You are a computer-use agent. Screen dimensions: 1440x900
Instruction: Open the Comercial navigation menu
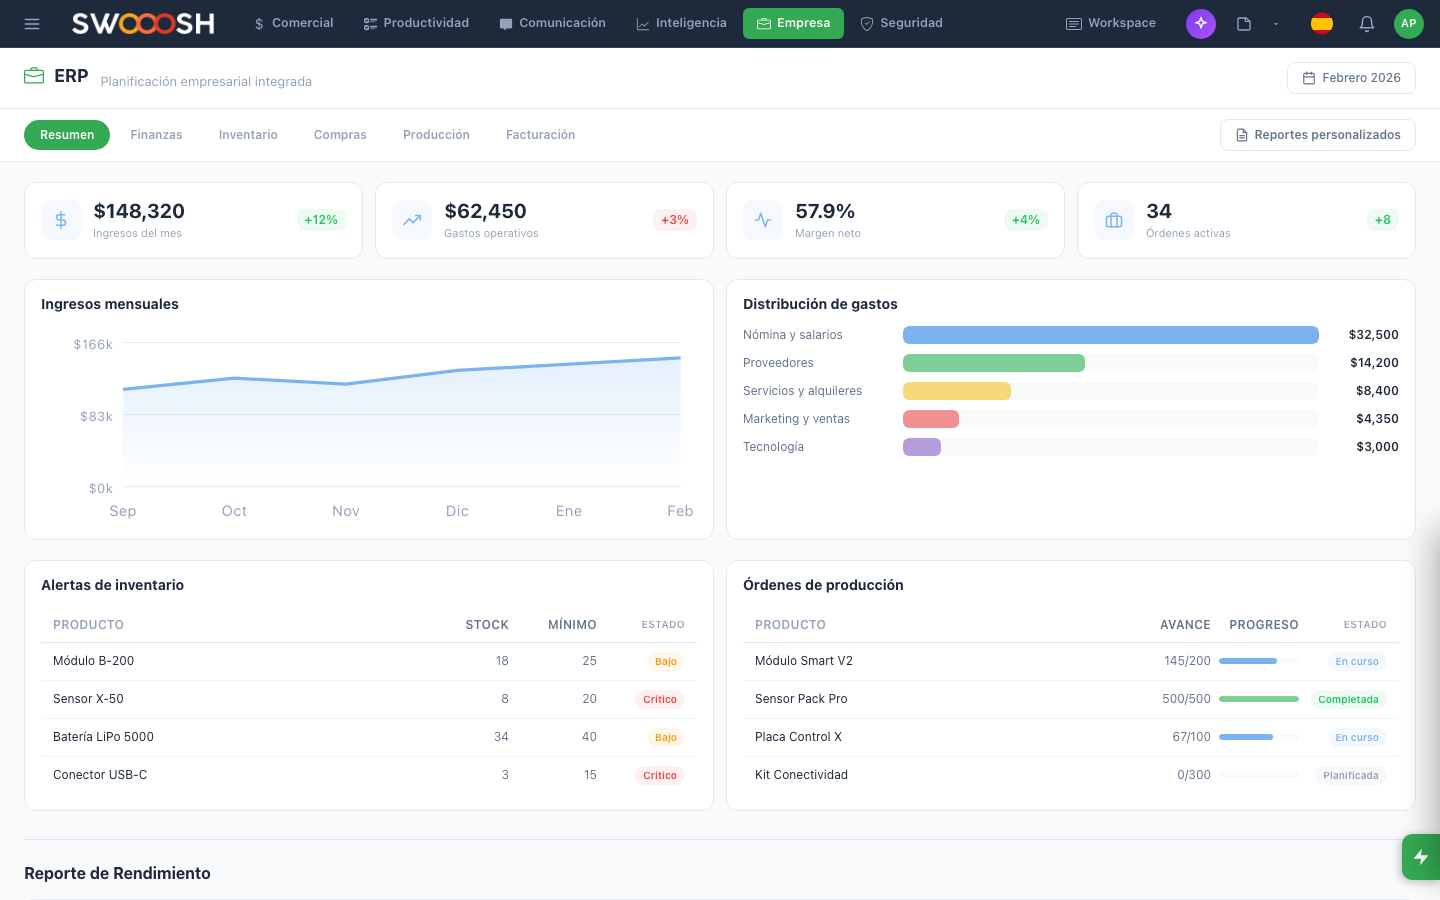(x=293, y=23)
